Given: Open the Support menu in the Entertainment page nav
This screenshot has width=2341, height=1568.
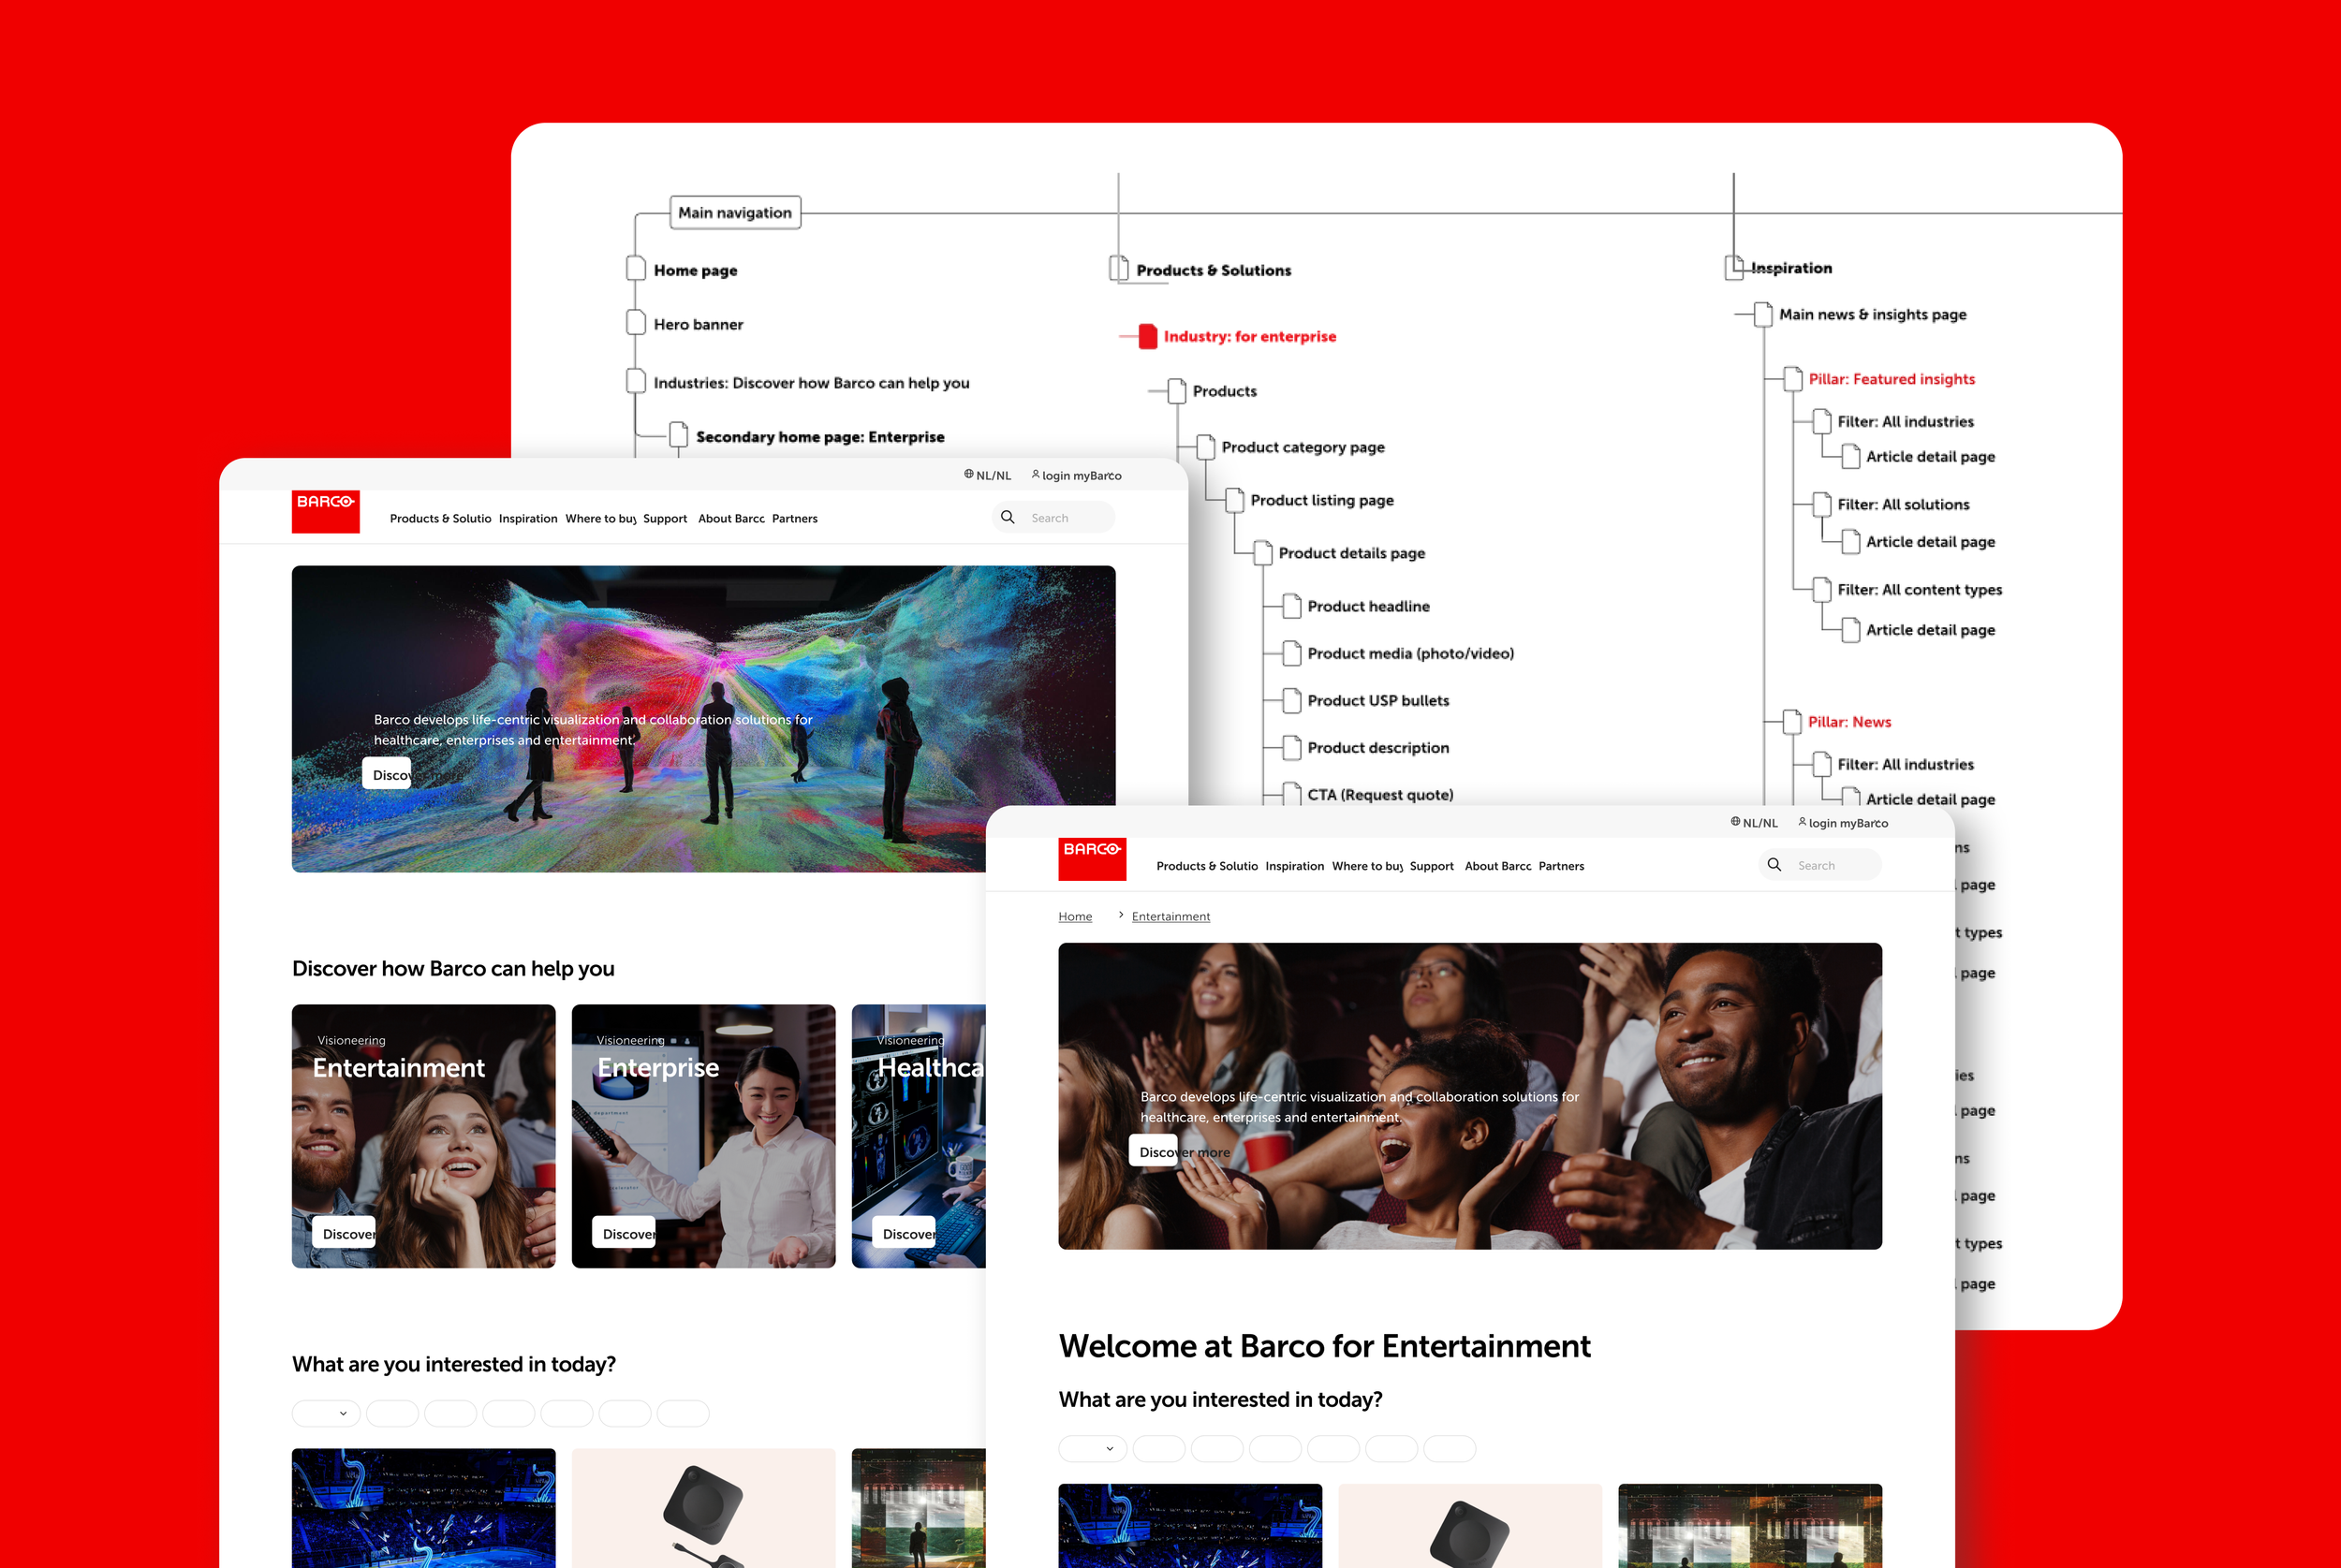Looking at the screenshot, I should pos(1431,866).
